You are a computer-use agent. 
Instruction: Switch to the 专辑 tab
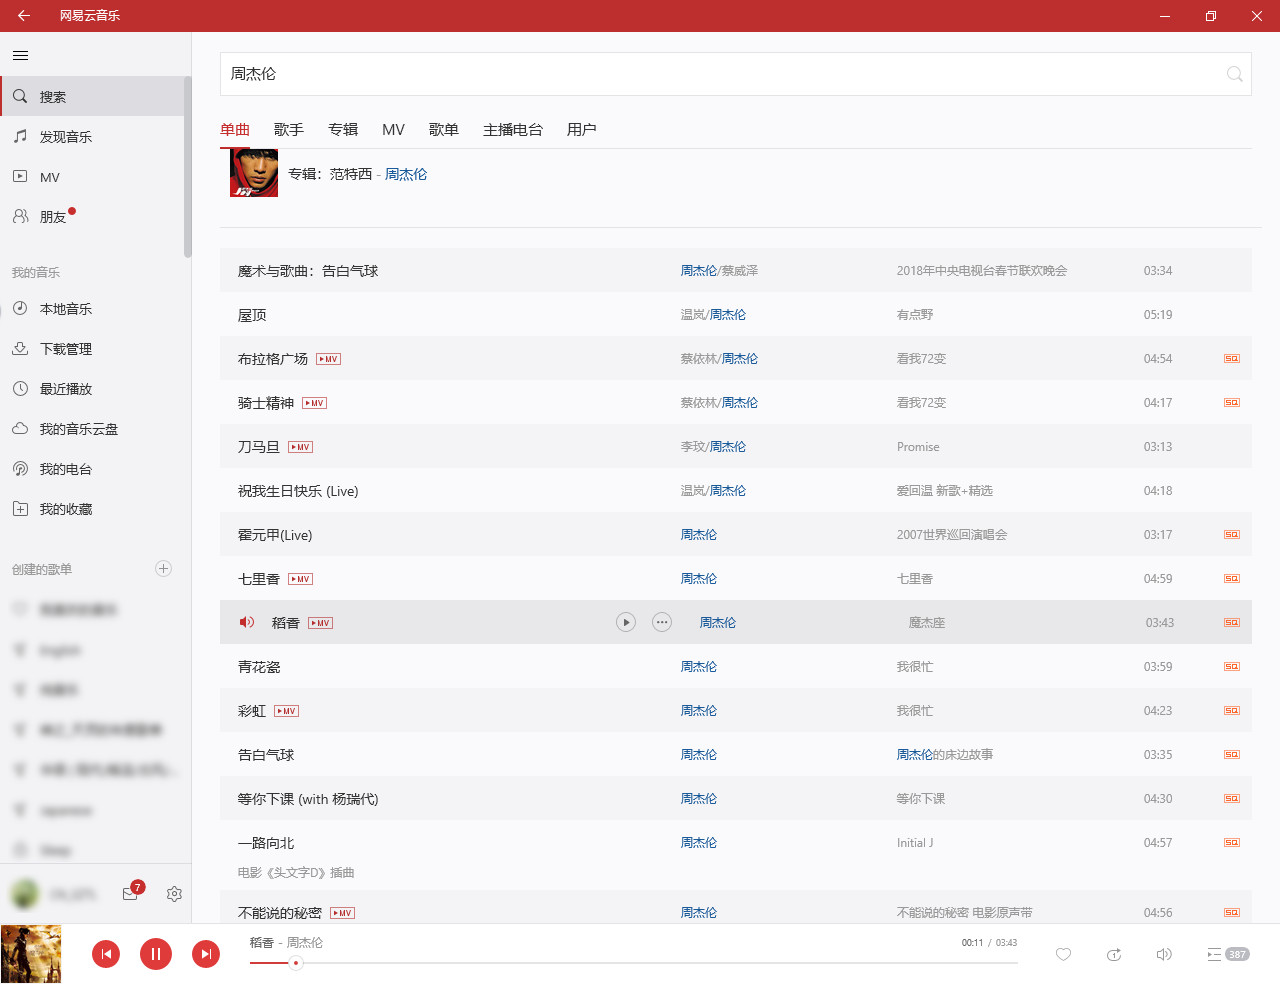point(342,130)
